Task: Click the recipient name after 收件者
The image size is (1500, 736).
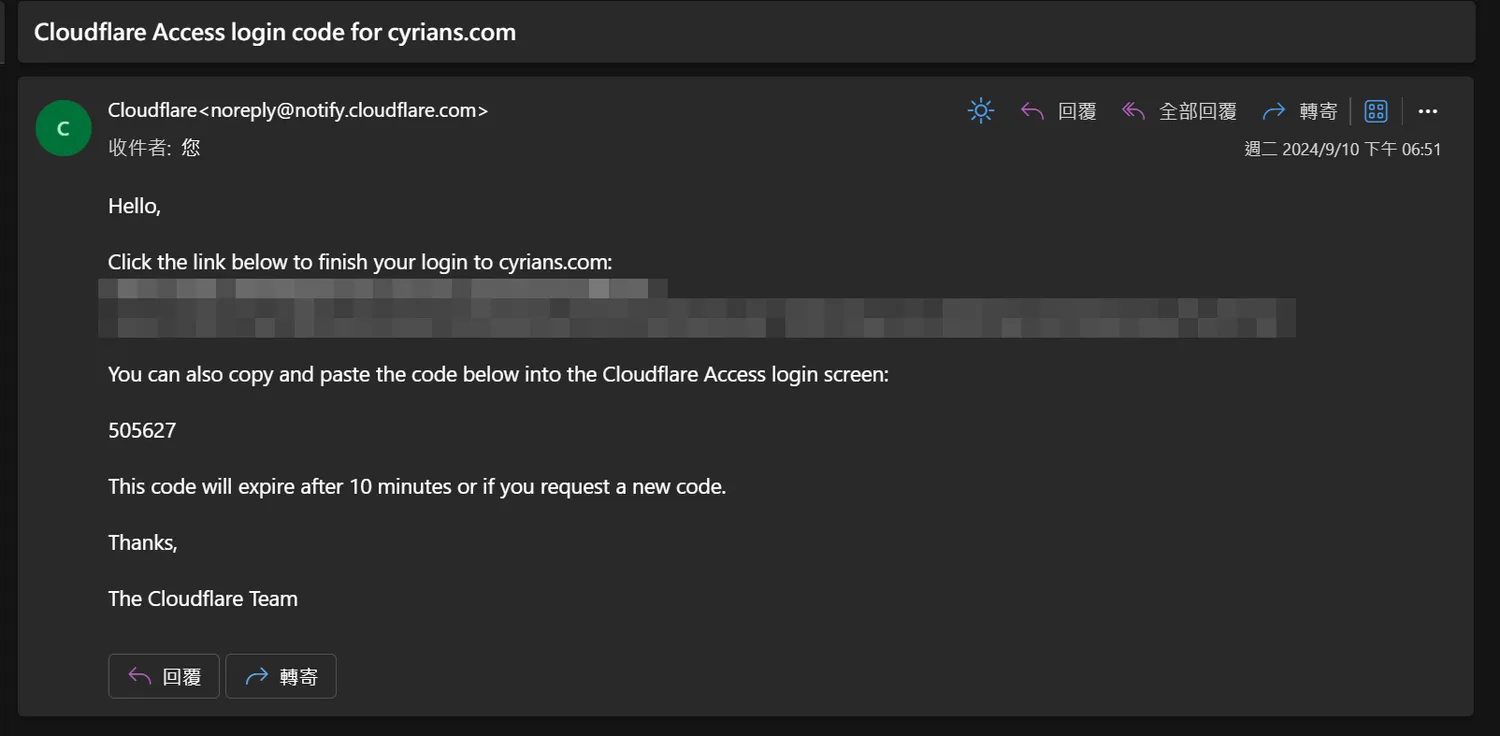Action: [x=191, y=148]
